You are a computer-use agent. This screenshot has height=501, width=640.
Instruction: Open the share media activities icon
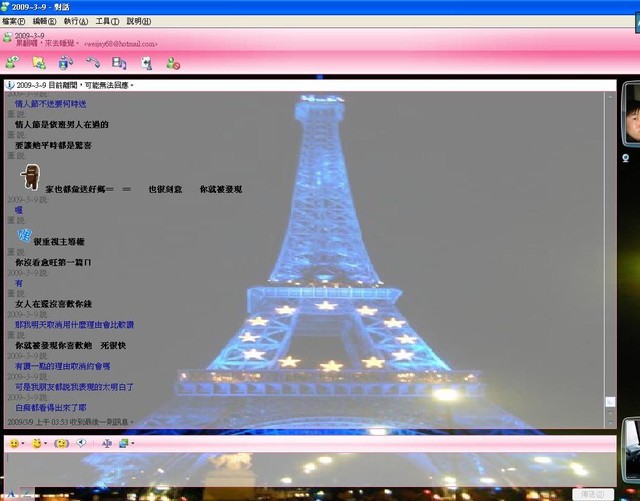(119, 63)
